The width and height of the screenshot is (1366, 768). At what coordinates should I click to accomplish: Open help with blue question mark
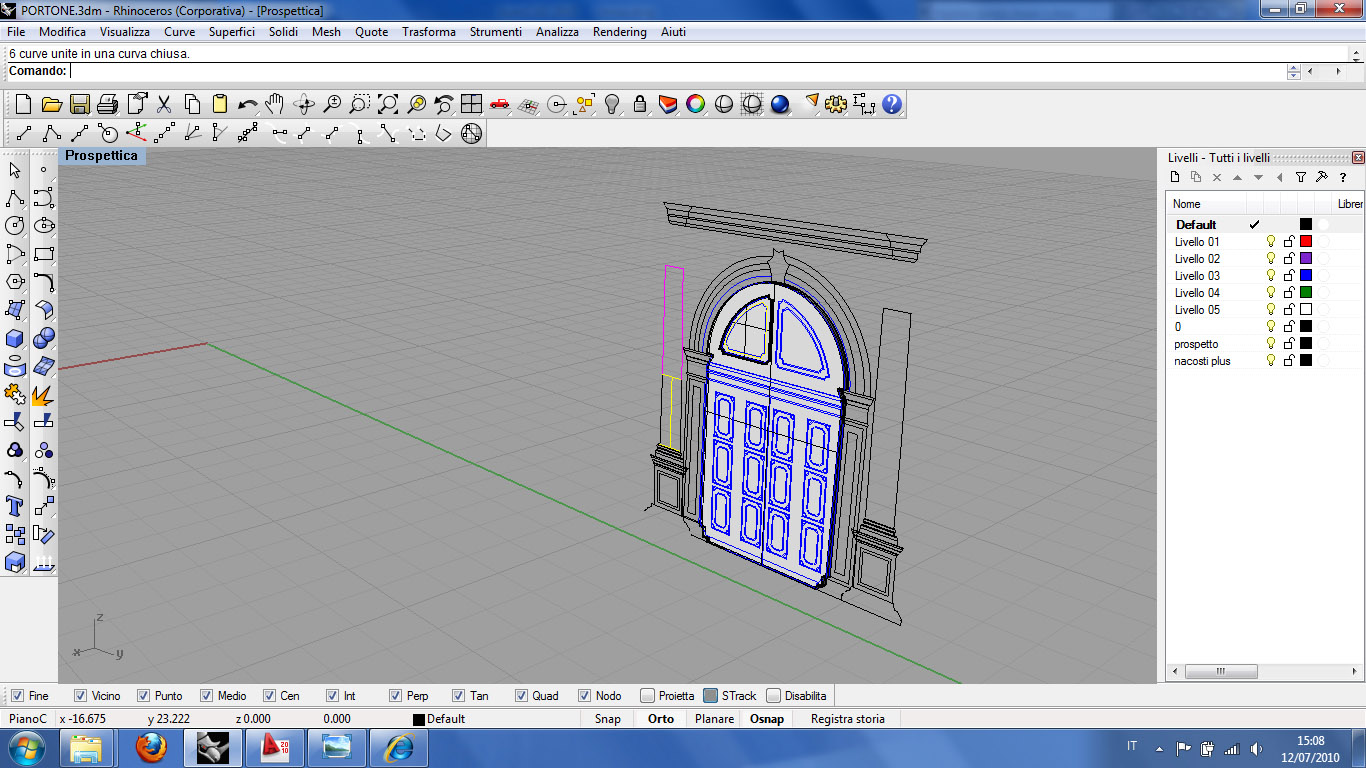(x=892, y=104)
